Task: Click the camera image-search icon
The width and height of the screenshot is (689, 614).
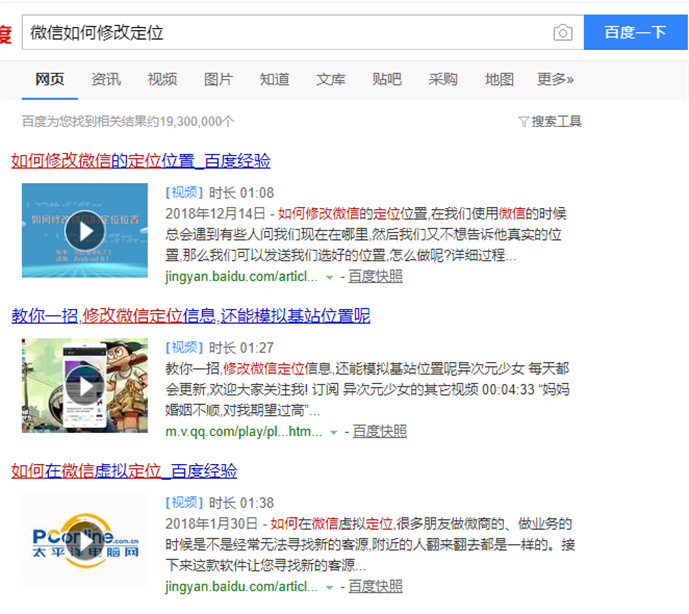Action: (562, 33)
